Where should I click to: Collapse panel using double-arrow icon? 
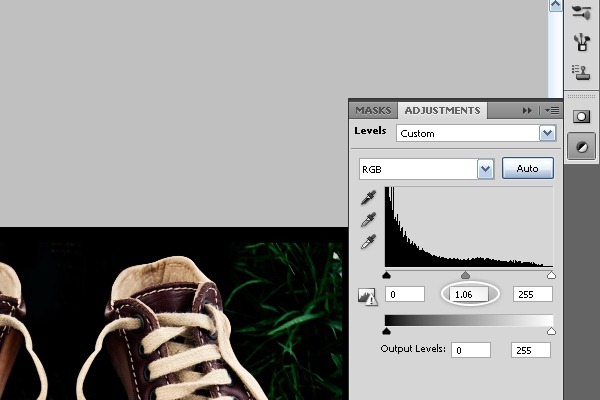coord(527,110)
